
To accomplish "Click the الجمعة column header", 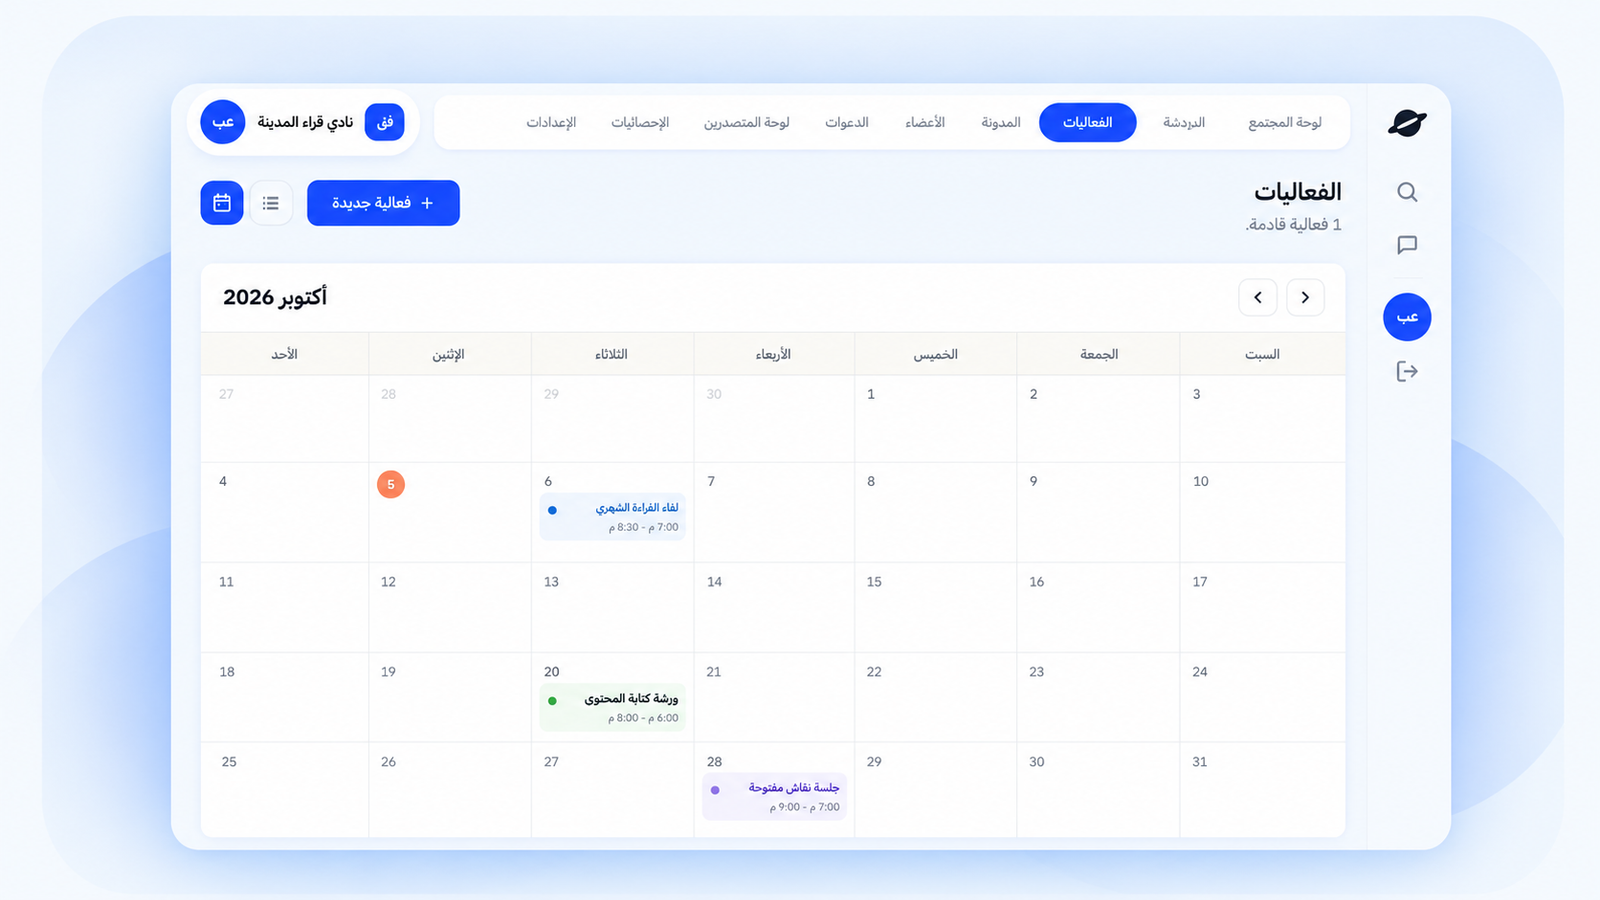I will [1099, 354].
